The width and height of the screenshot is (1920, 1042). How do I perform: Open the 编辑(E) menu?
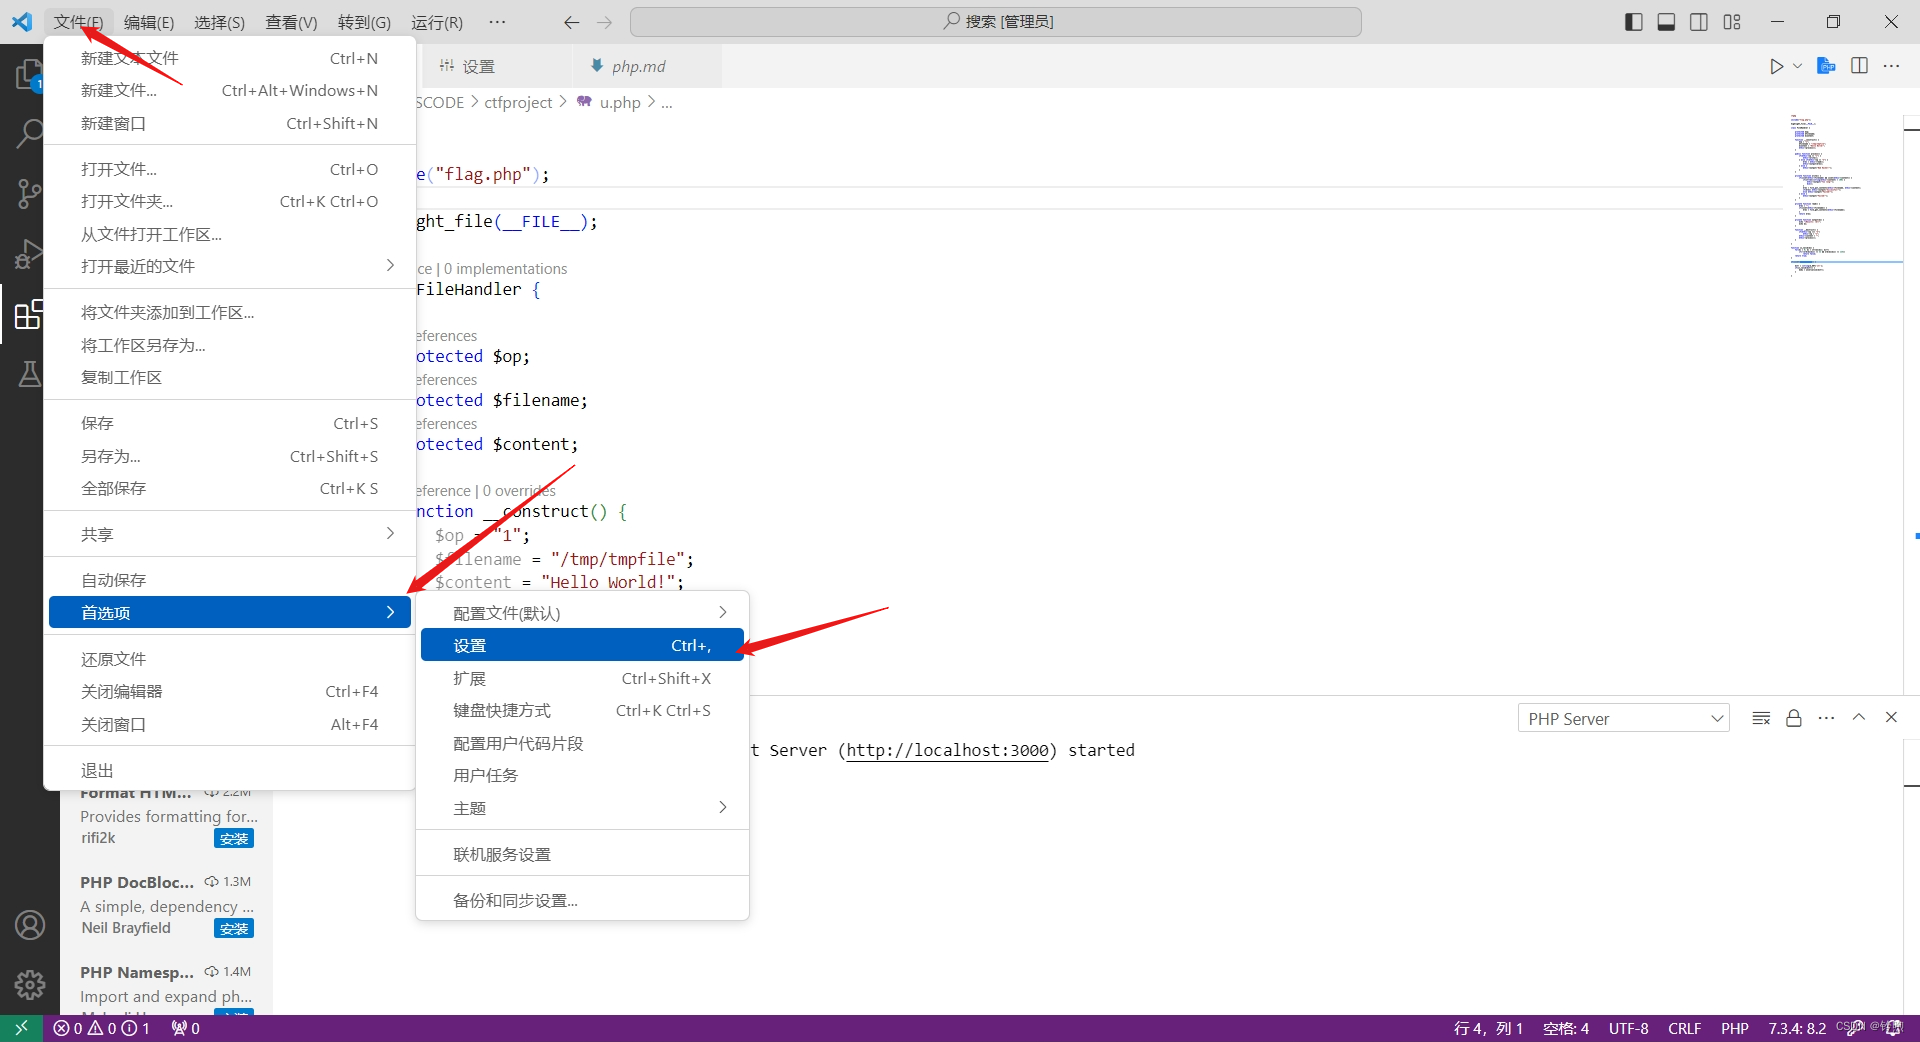click(149, 22)
